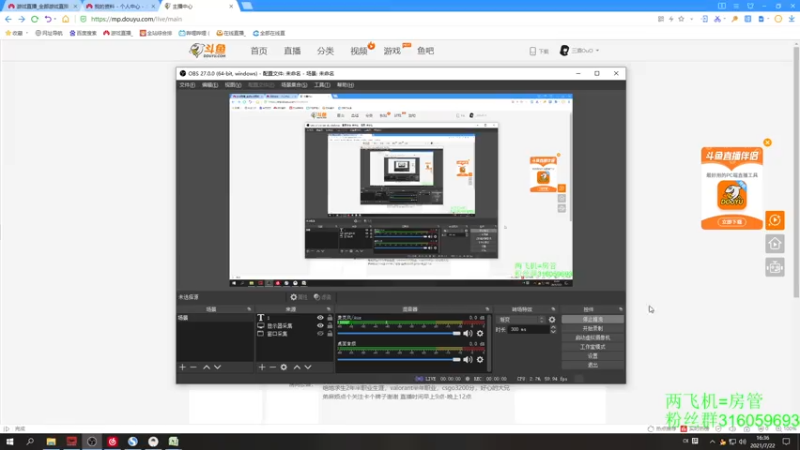Pop out the Controls dock via its header icon
Image resolution: width=800 pixels, height=450 pixels.
[620, 309]
